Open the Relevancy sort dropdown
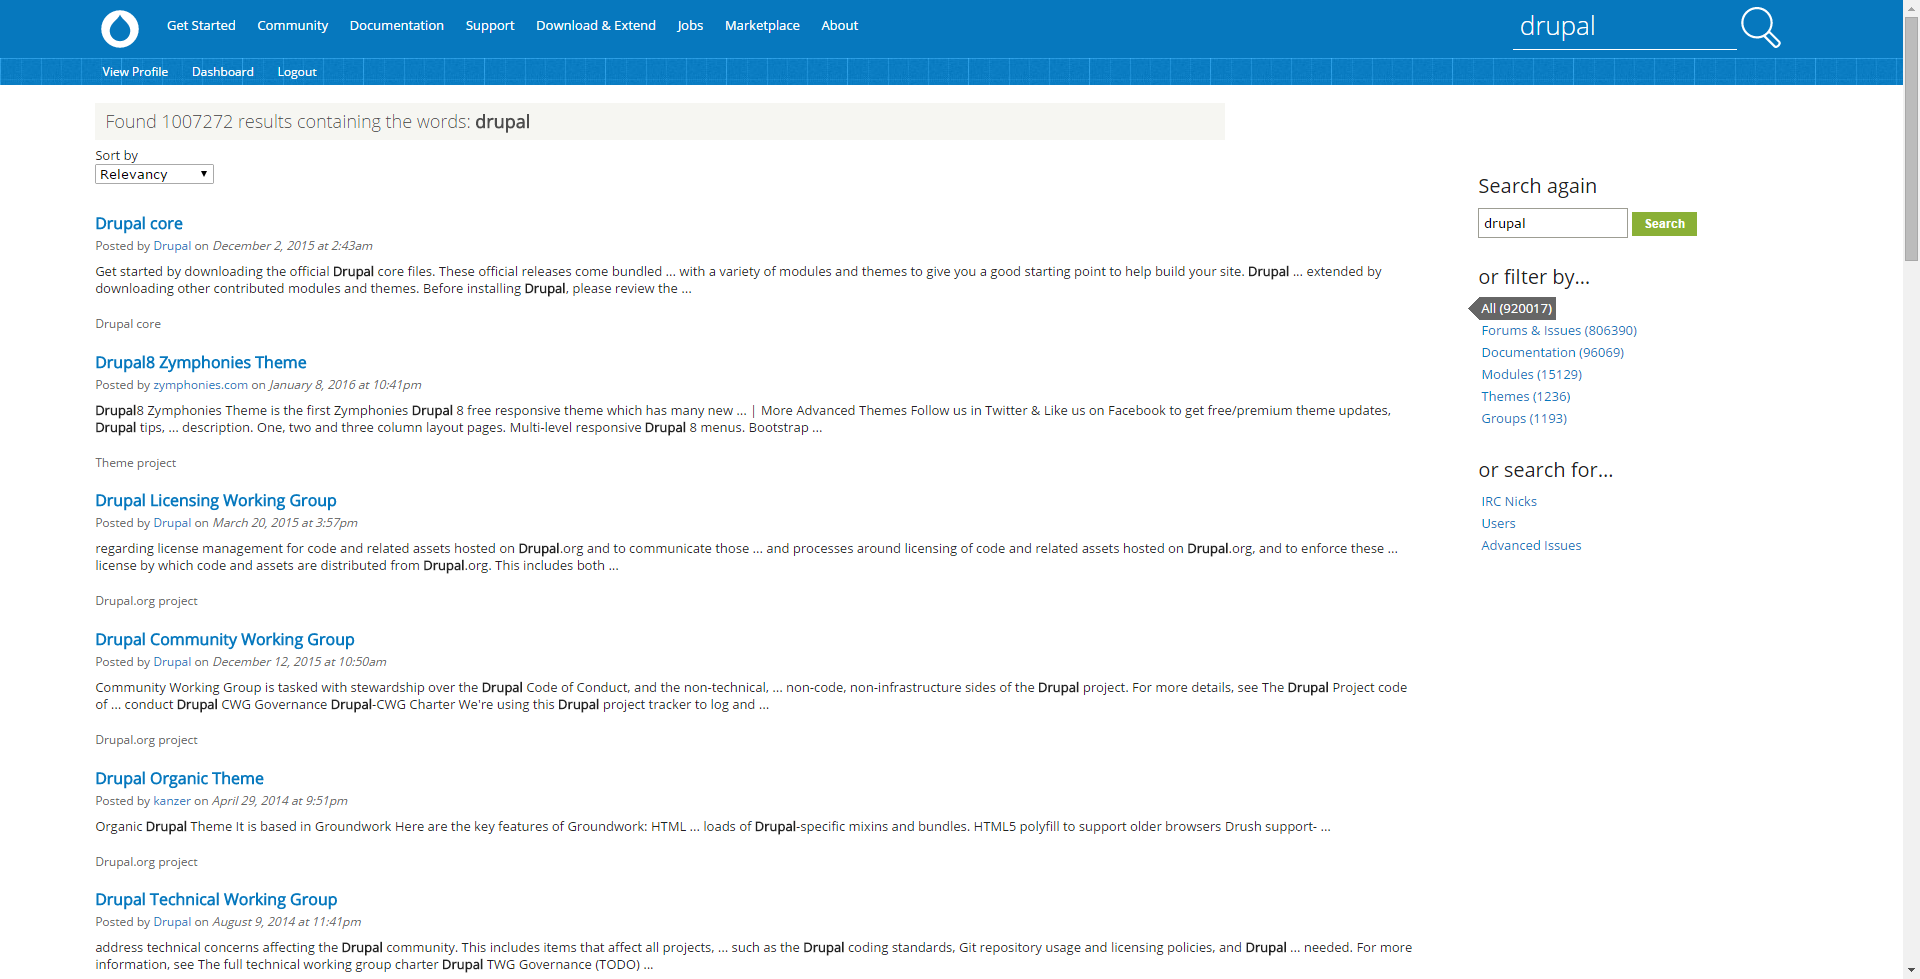This screenshot has height=979, width=1920. coord(153,173)
